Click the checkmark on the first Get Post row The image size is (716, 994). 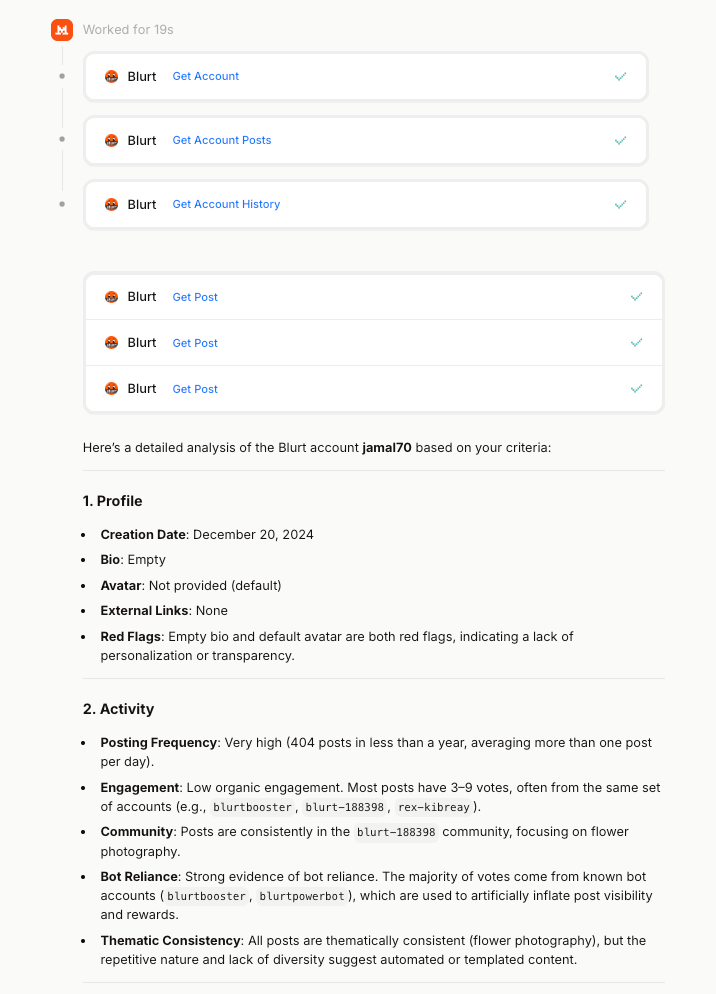click(x=637, y=297)
